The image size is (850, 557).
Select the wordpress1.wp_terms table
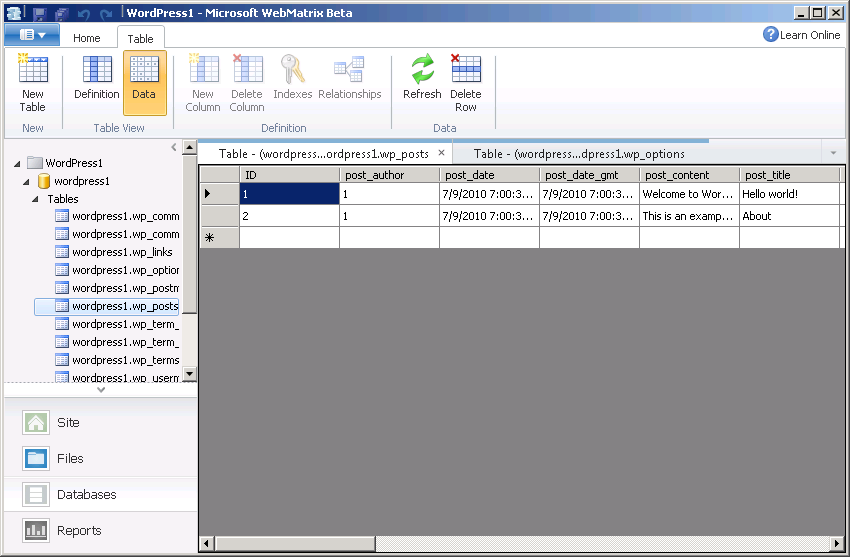click(x=117, y=360)
